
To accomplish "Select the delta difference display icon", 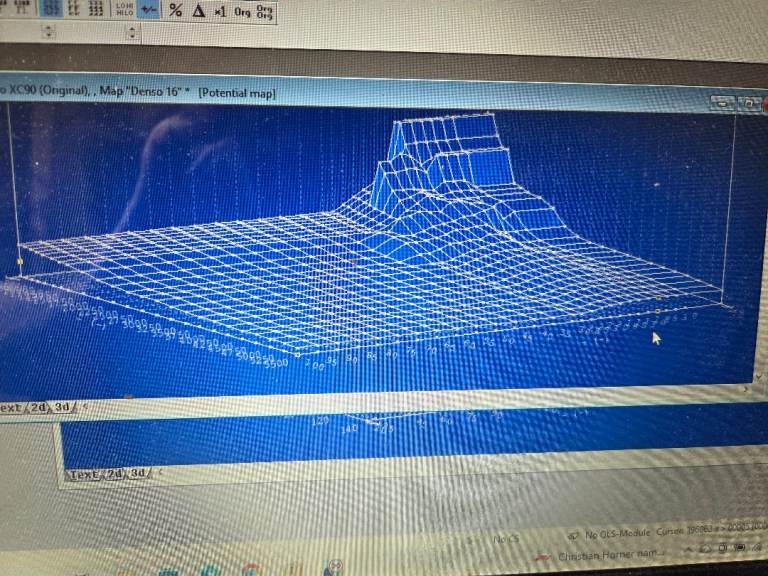I will pyautogui.click(x=198, y=11).
